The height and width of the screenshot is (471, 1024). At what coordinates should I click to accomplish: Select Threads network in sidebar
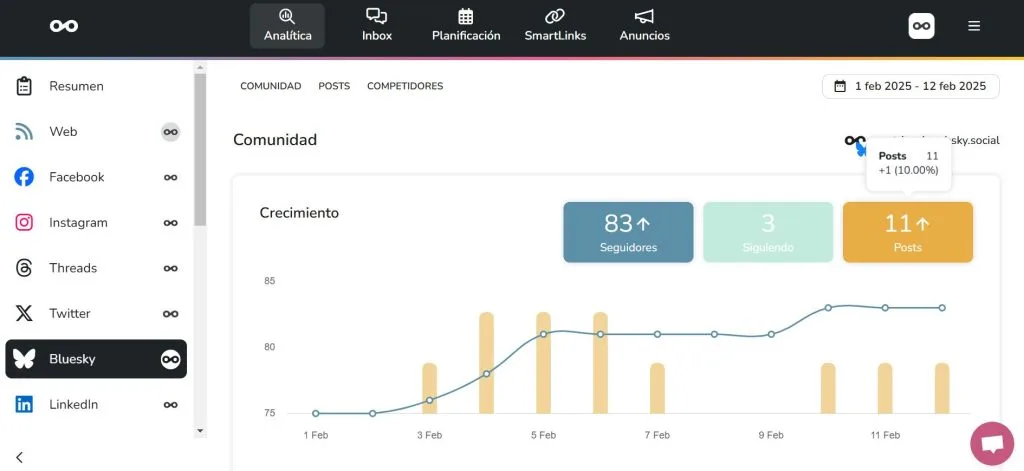coord(73,268)
